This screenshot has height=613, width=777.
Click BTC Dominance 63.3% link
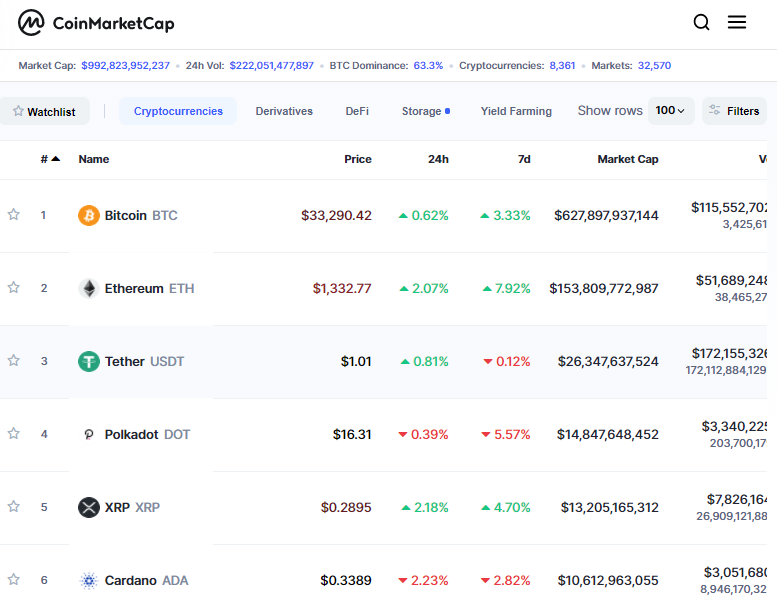coord(428,65)
